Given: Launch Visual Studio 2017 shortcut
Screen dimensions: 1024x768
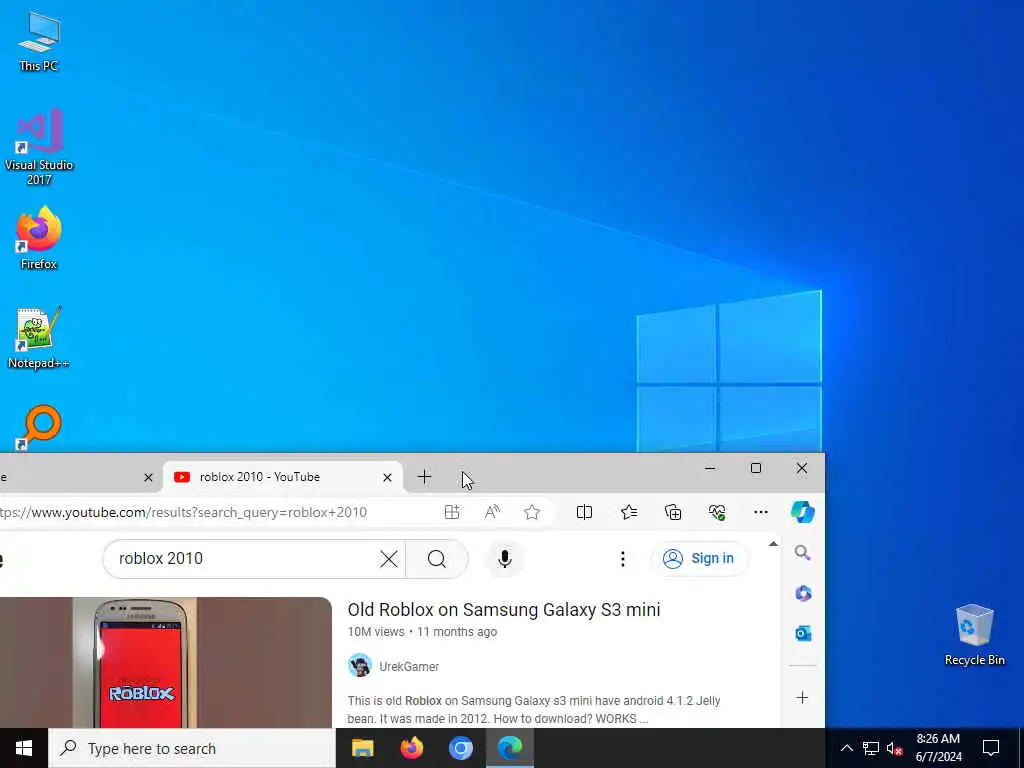Looking at the screenshot, I should [x=39, y=146].
